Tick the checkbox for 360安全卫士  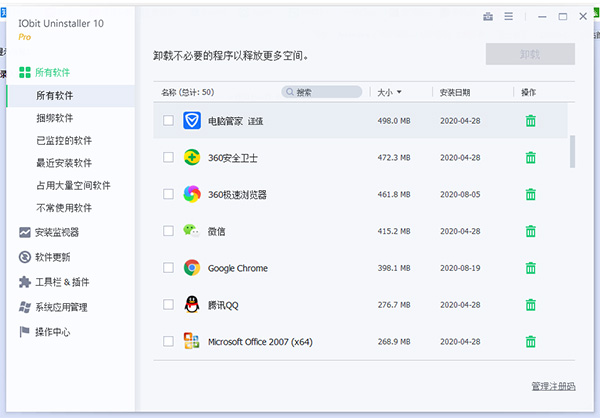(168, 157)
